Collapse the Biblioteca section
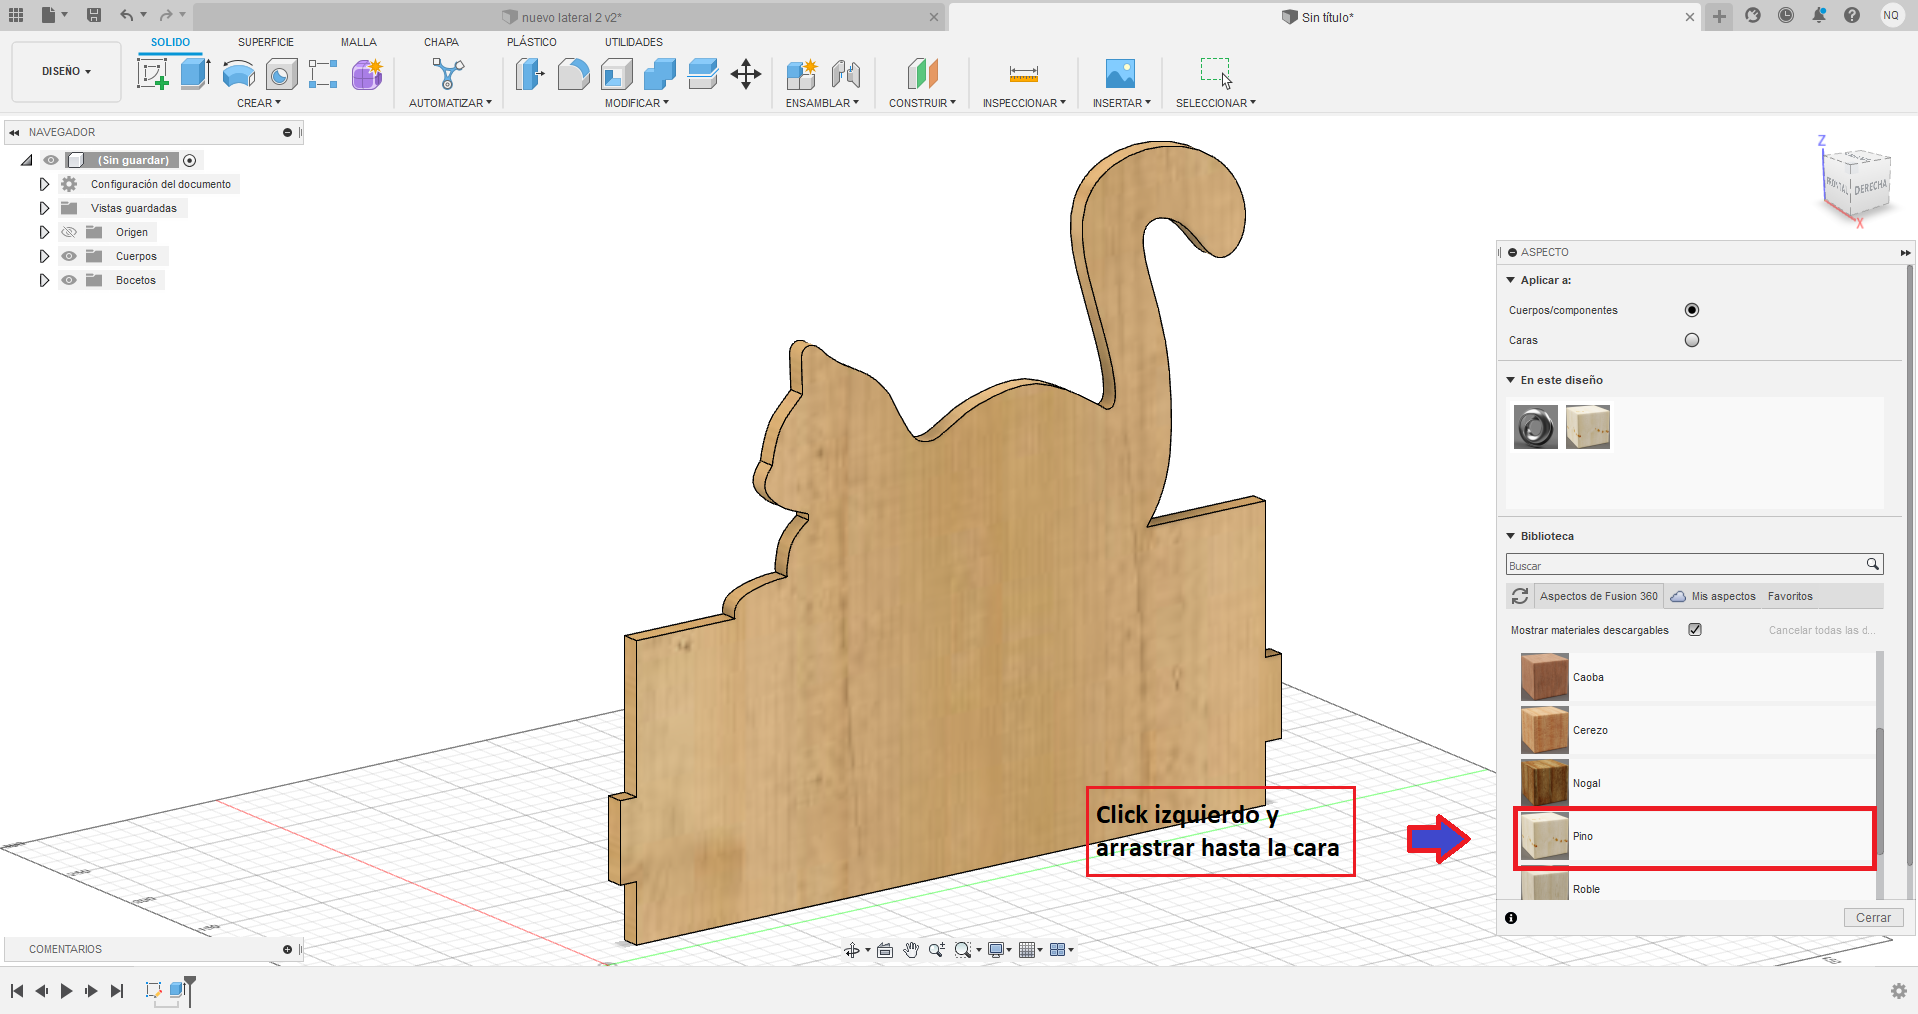This screenshot has width=1918, height=1014. coord(1511,536)
